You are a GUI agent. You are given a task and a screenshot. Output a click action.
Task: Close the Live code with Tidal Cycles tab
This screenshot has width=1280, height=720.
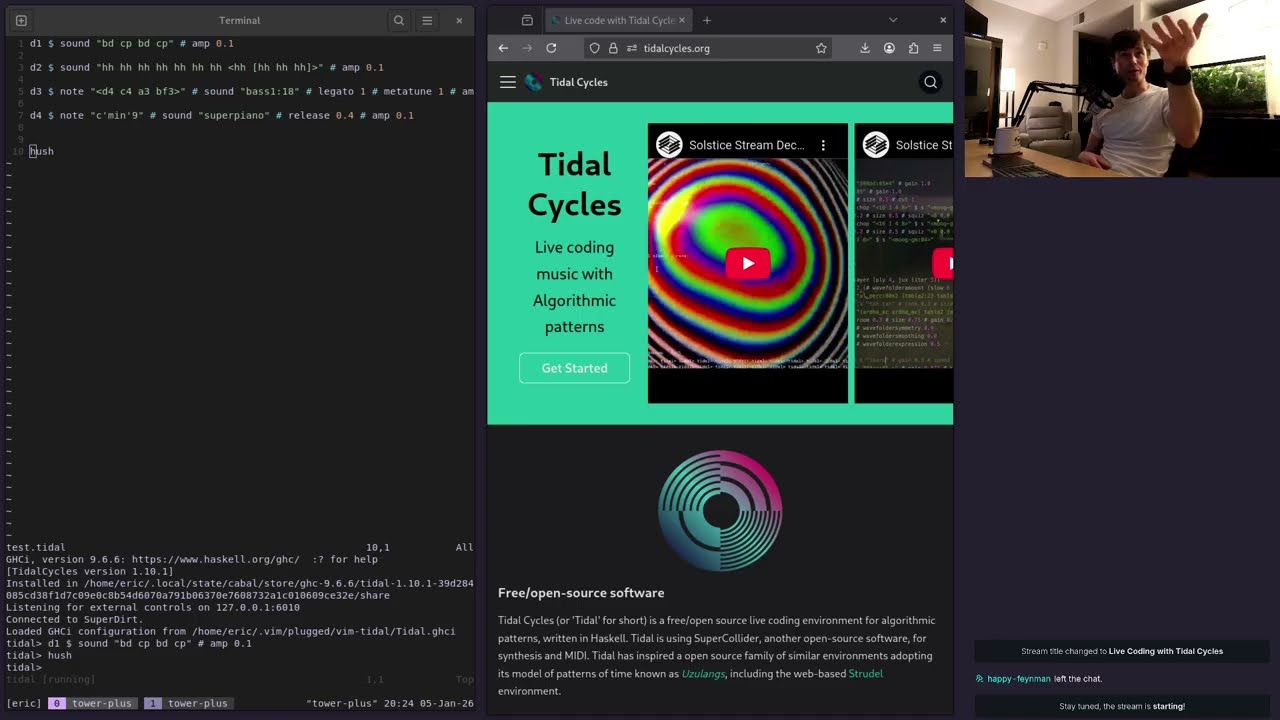tap(682, 20)
